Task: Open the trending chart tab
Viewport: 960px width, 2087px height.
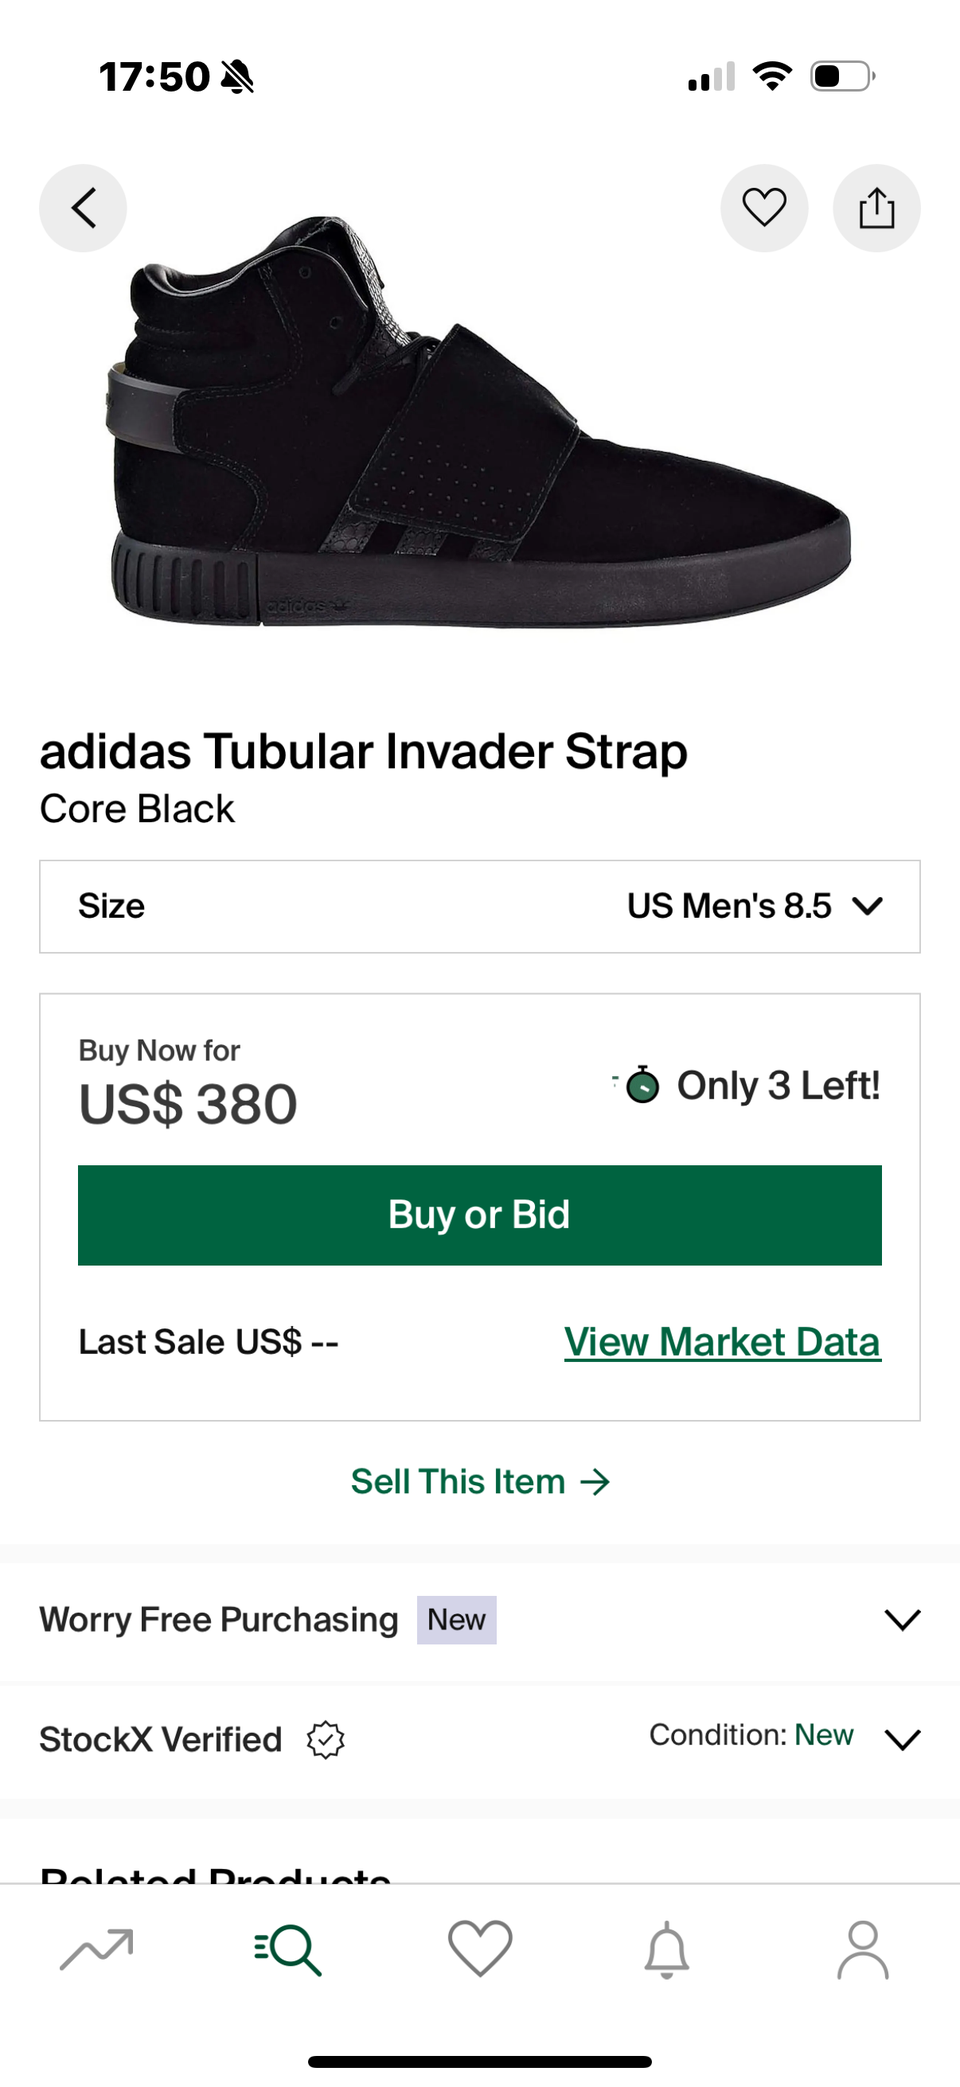Action: (96, 1949)
